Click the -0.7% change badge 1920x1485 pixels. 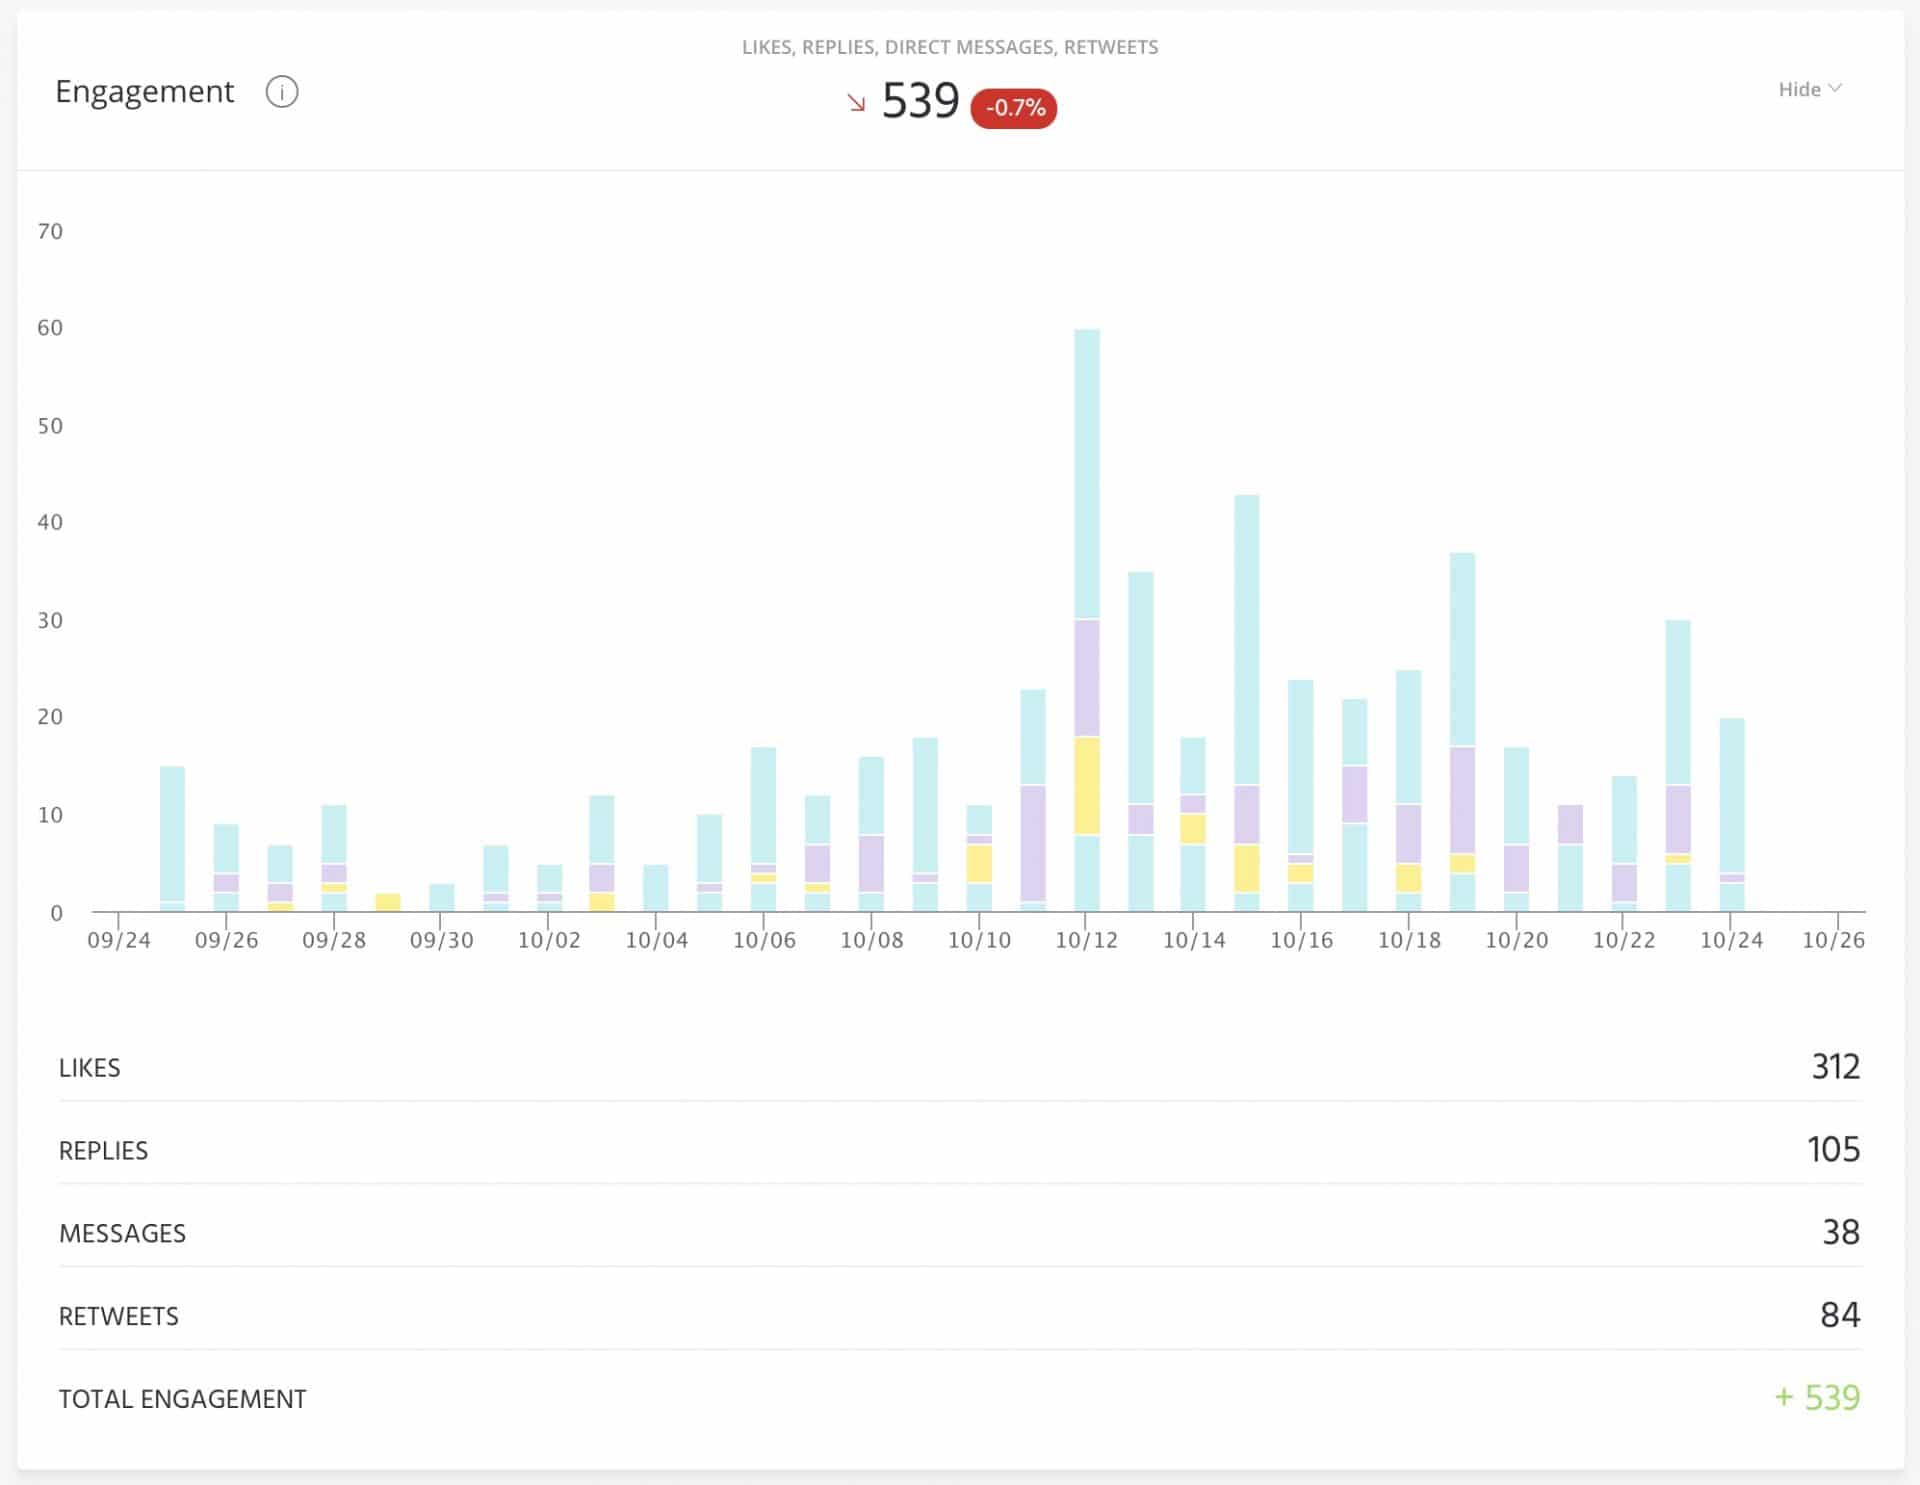1014,108
